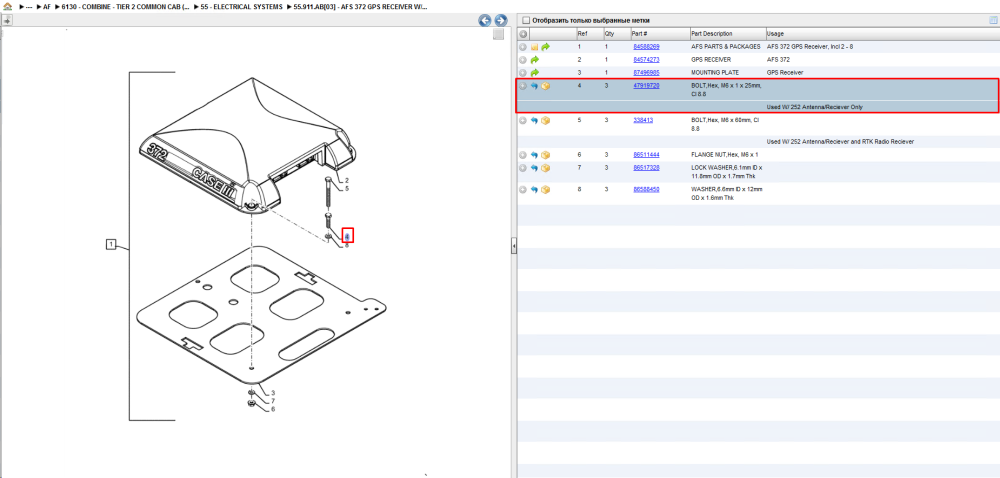This screenshot has height=478, width=1000.
Task: Toggle 'Отобразить только выбранные метки' checkbox
Action: pos(526,20)
